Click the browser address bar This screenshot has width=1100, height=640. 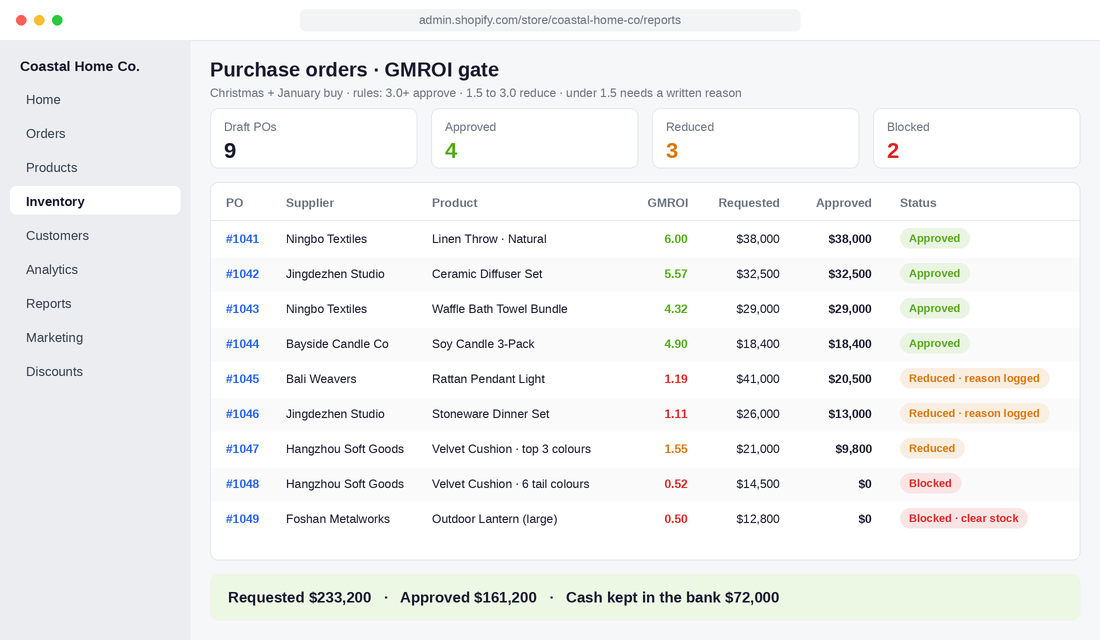pyautogui.click(x=550, y=20)
